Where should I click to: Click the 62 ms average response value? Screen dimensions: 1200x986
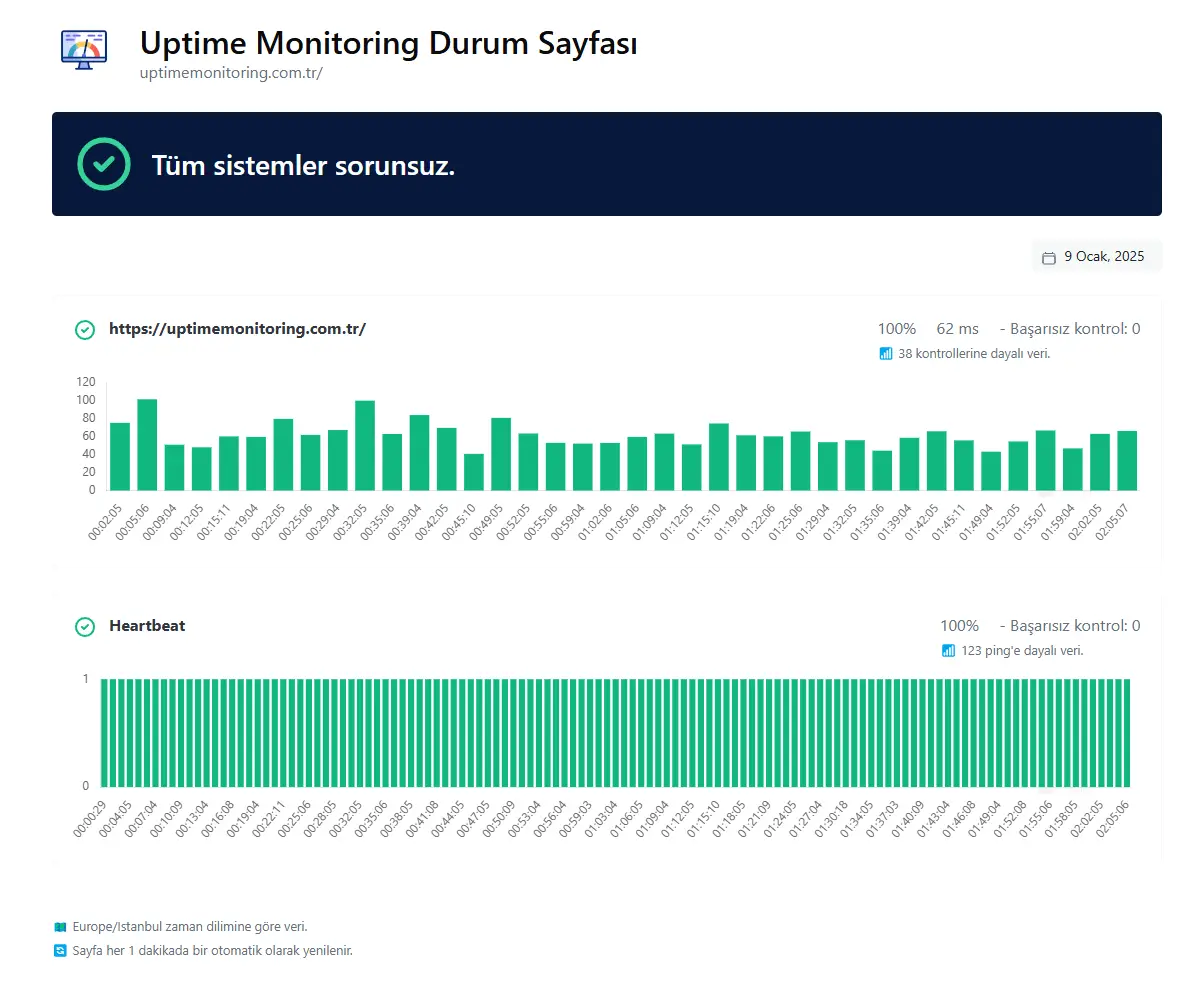[x=957, y=329]
